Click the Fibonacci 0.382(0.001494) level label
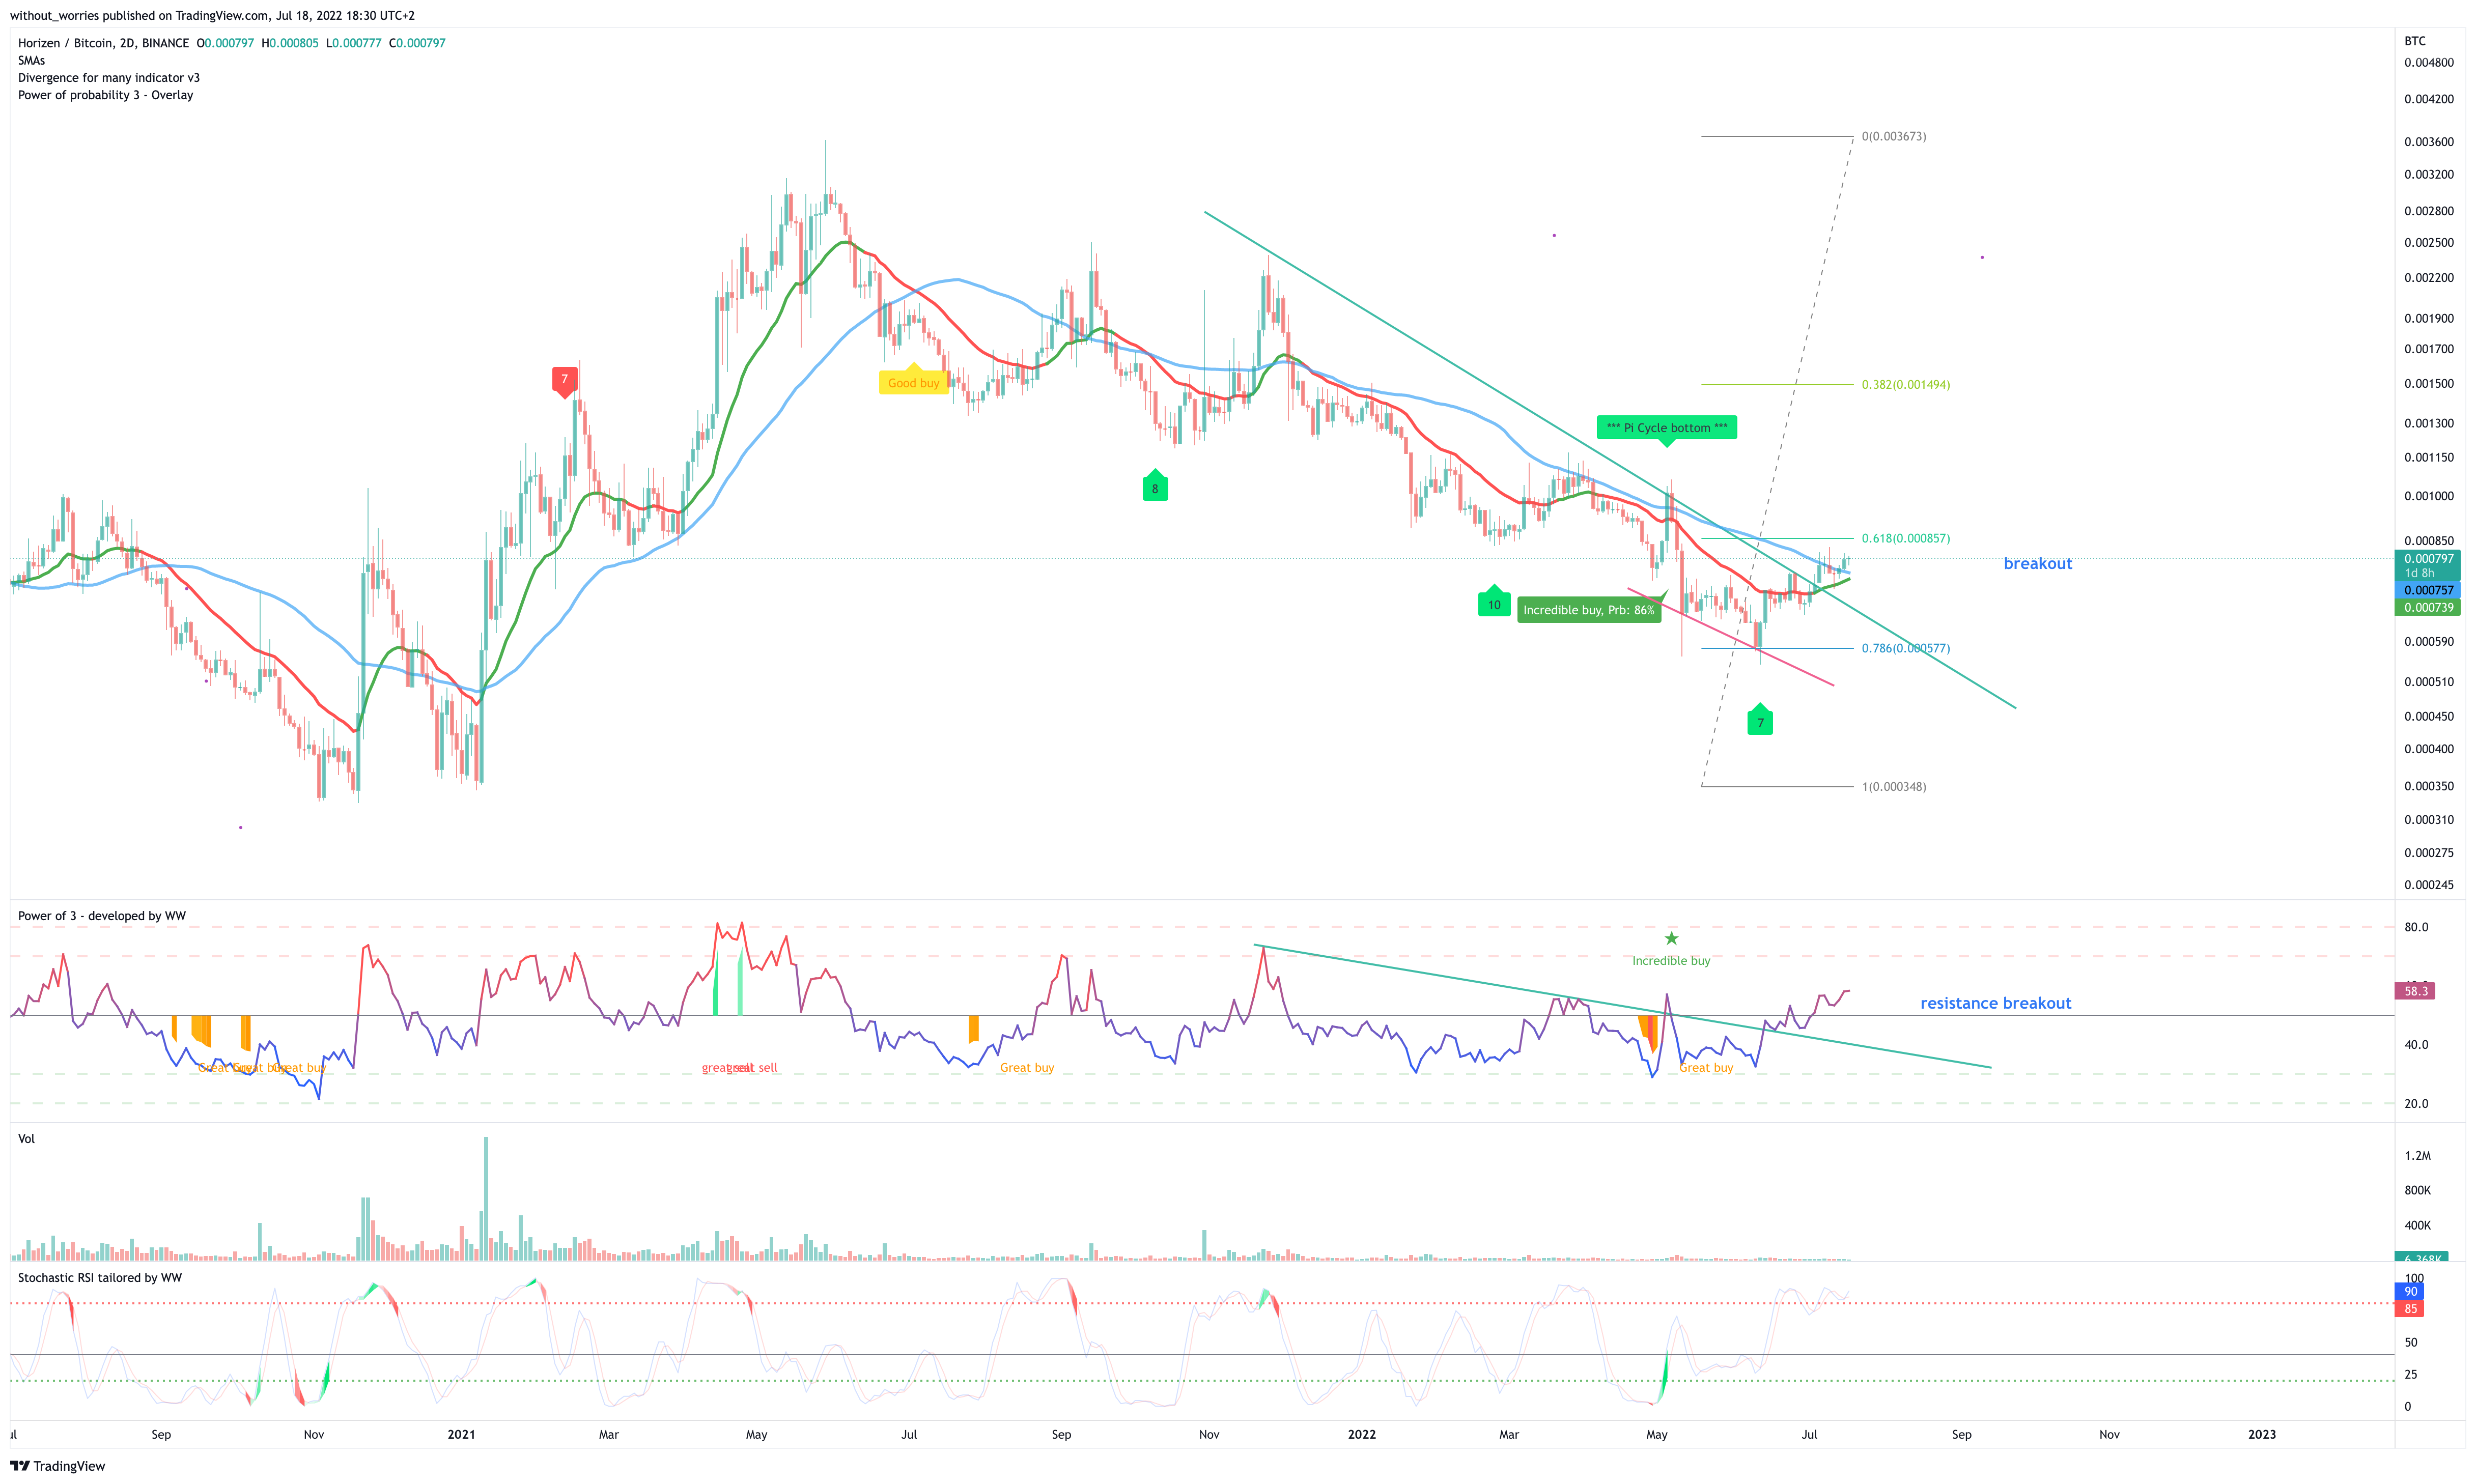Image resolution: width=2476 pixels, height=1484 pixels. [x=1905, y=385]
